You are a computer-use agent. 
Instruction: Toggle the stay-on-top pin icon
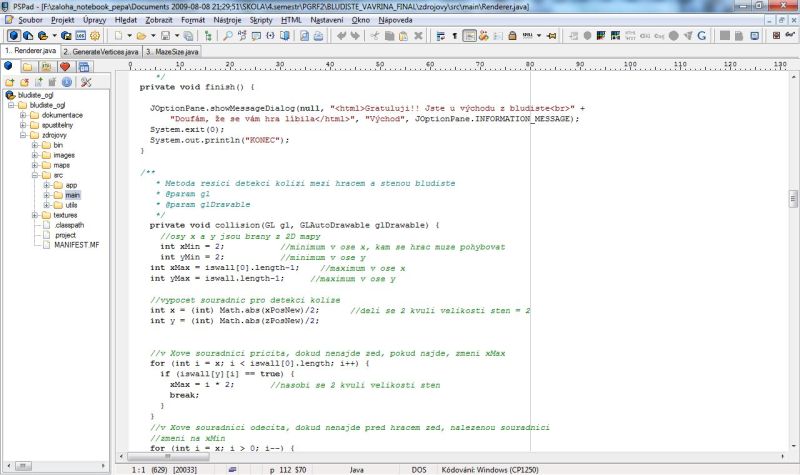pos(552,36)
